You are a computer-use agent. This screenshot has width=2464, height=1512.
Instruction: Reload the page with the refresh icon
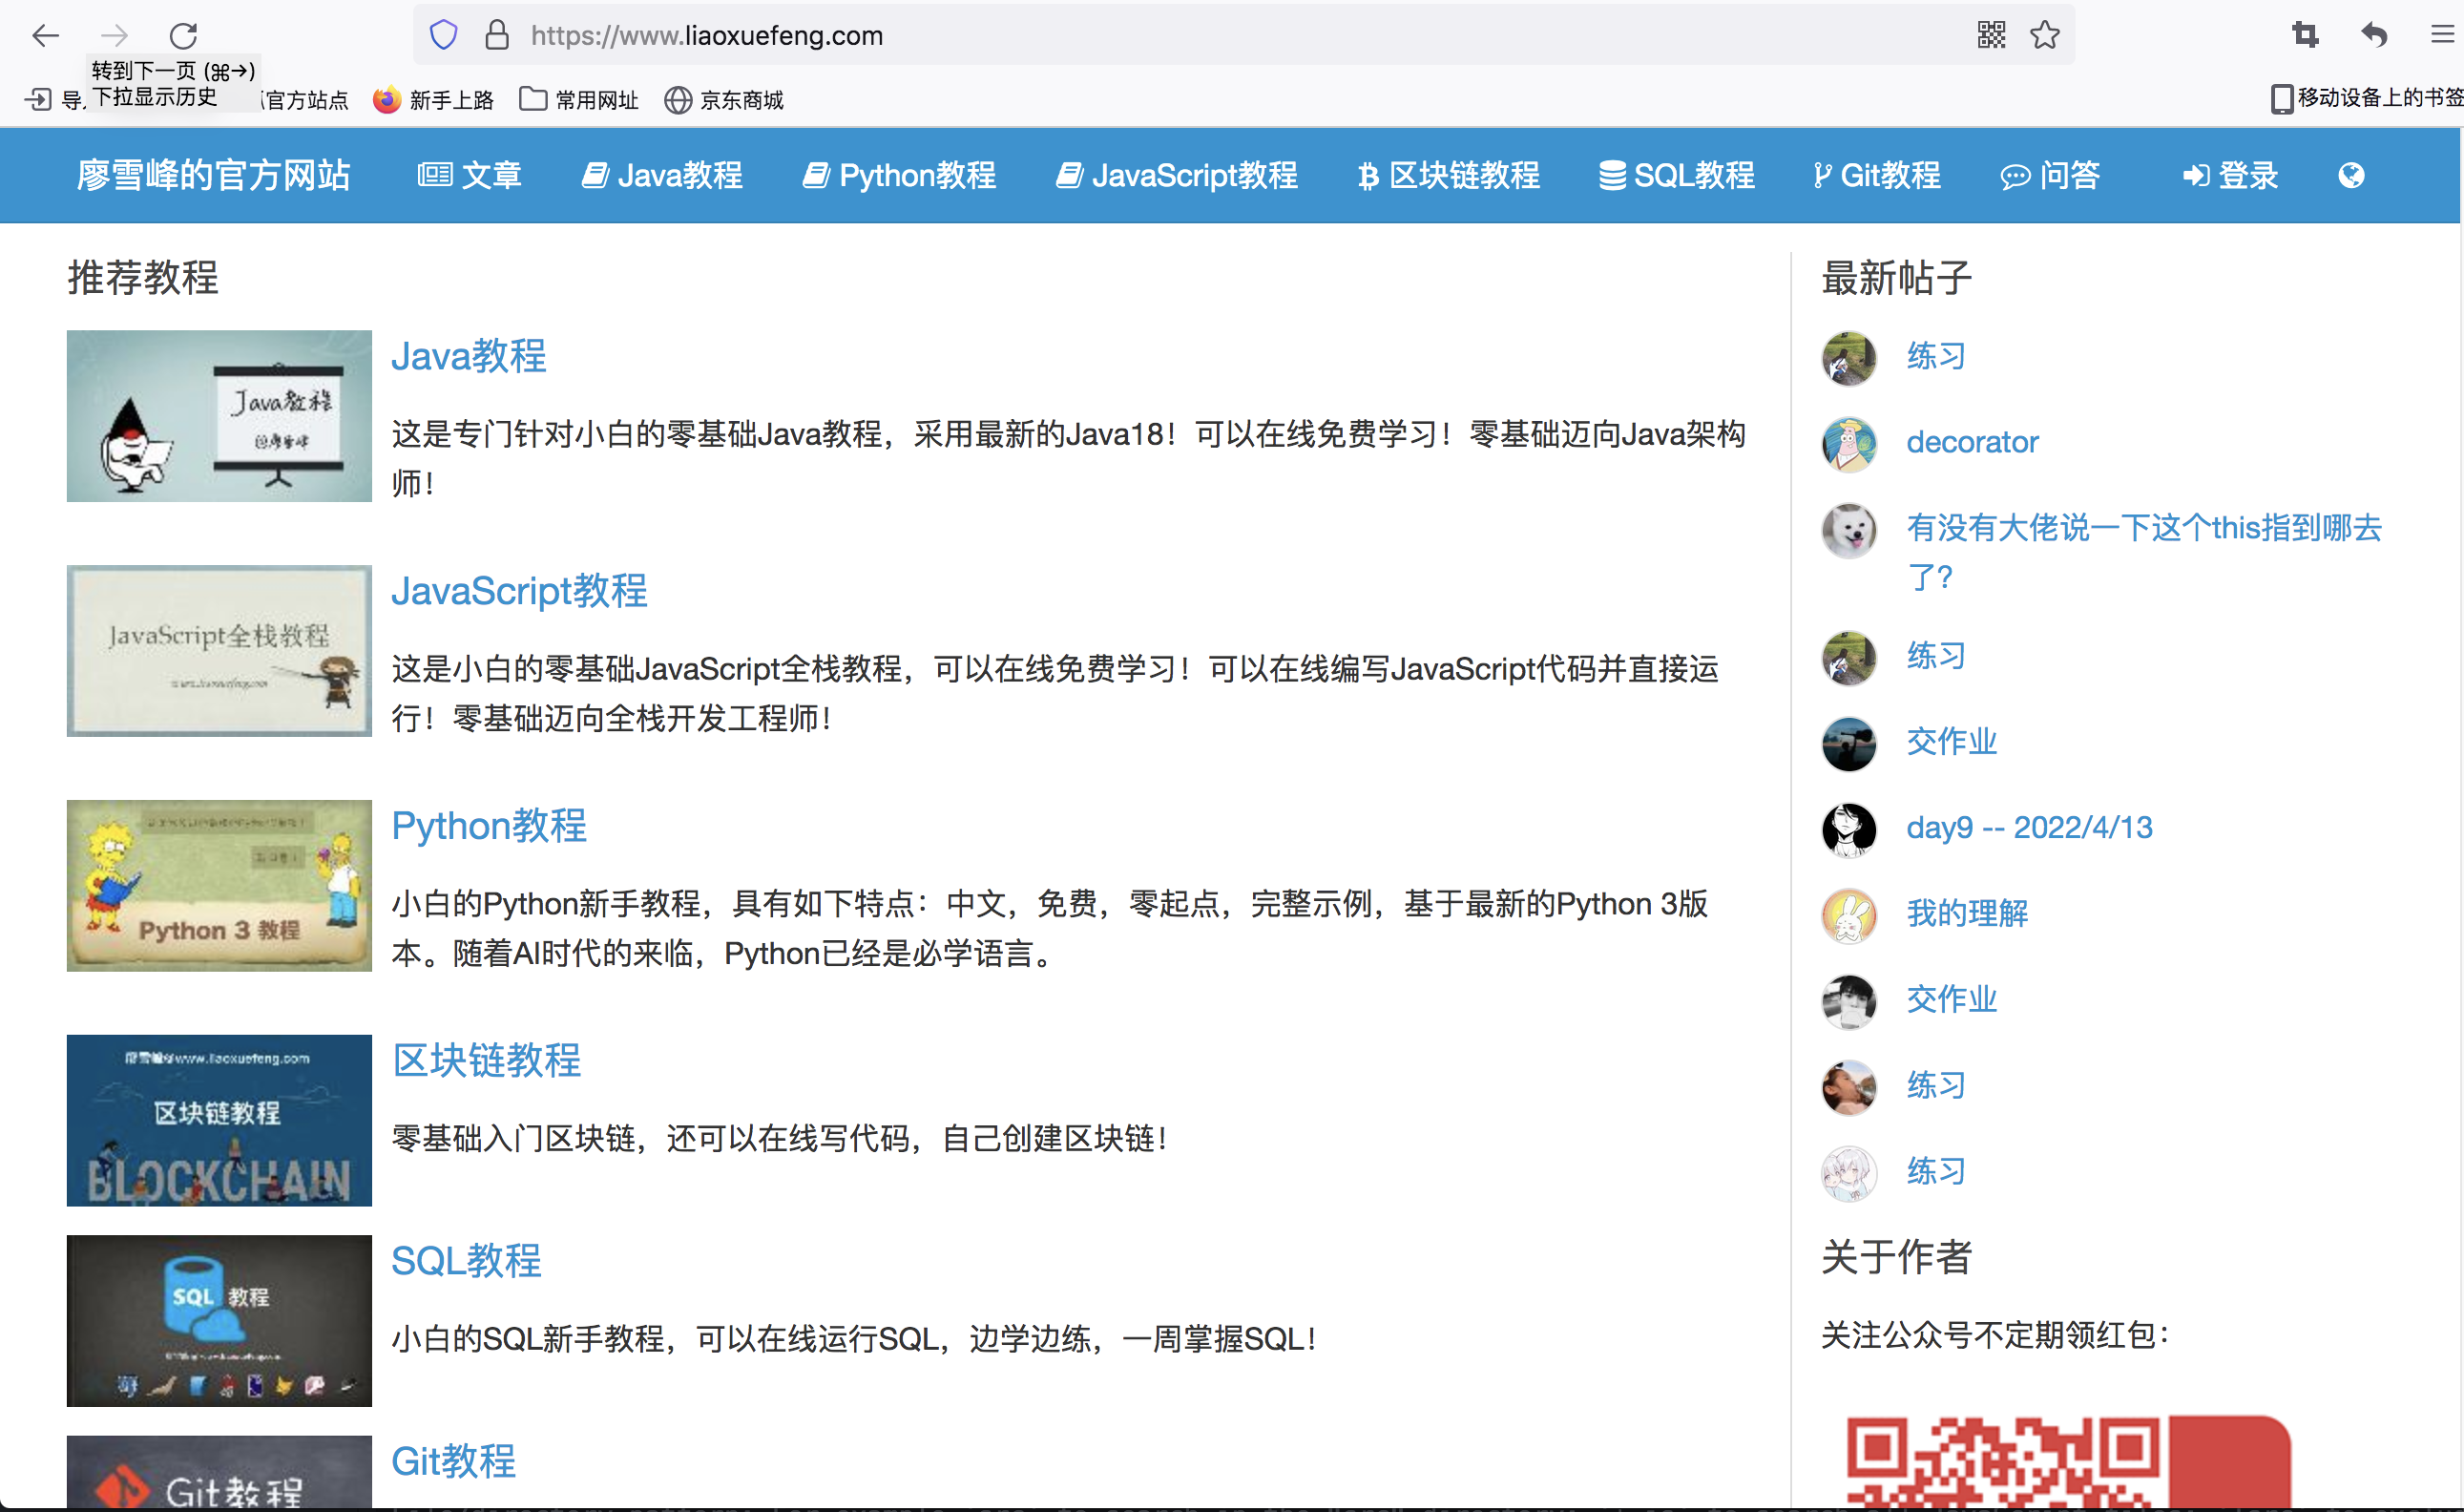[183, 36]
